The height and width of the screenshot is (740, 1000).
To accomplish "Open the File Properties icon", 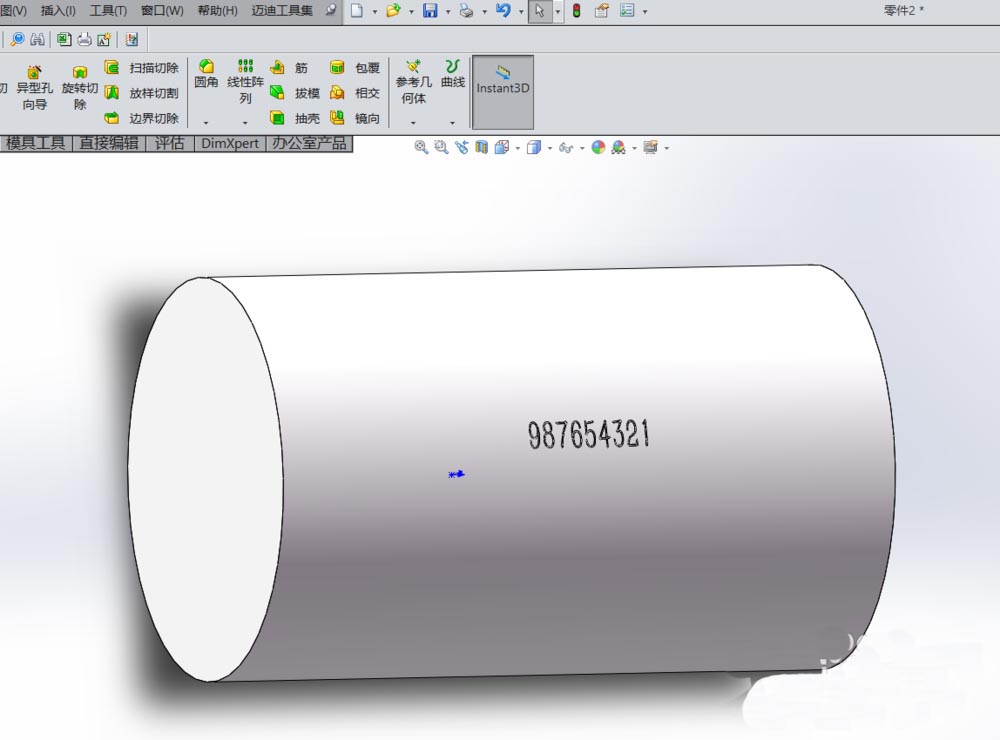I will pos(601,11).
